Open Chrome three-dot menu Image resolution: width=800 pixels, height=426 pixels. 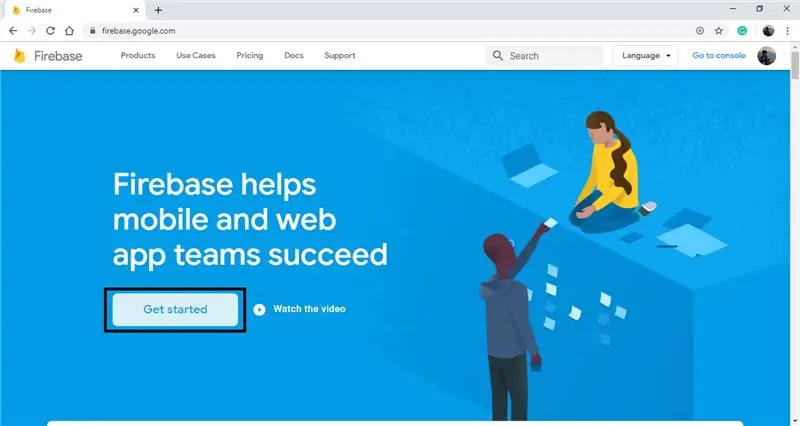[787, 31]
